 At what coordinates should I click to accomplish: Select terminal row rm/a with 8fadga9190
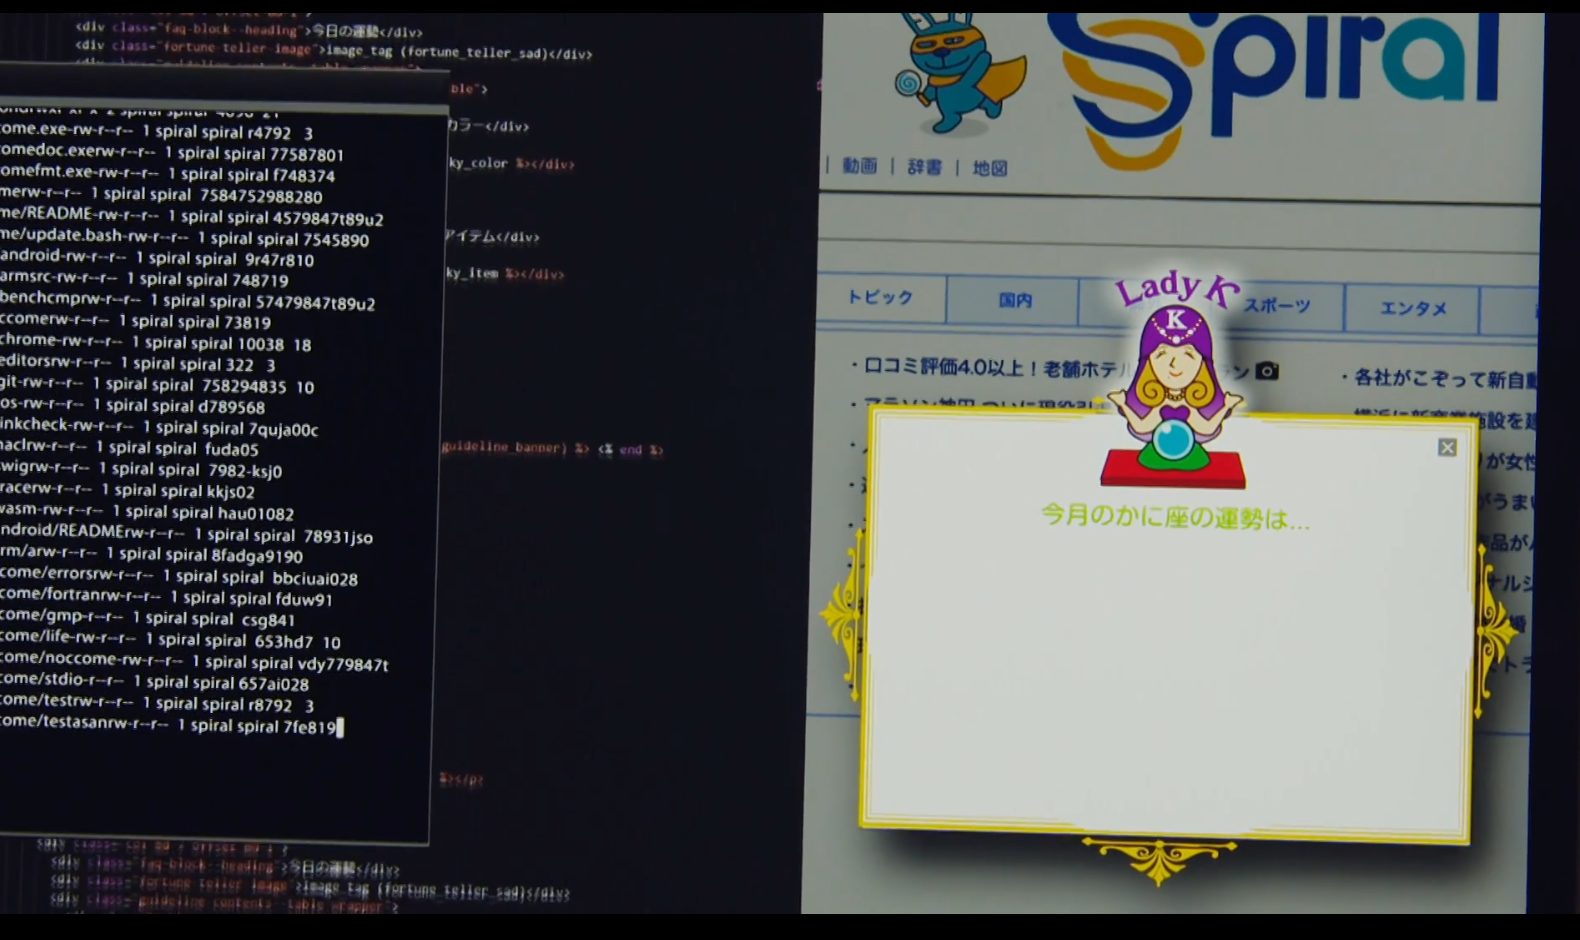pyautogui.click(x=152, y=555)
